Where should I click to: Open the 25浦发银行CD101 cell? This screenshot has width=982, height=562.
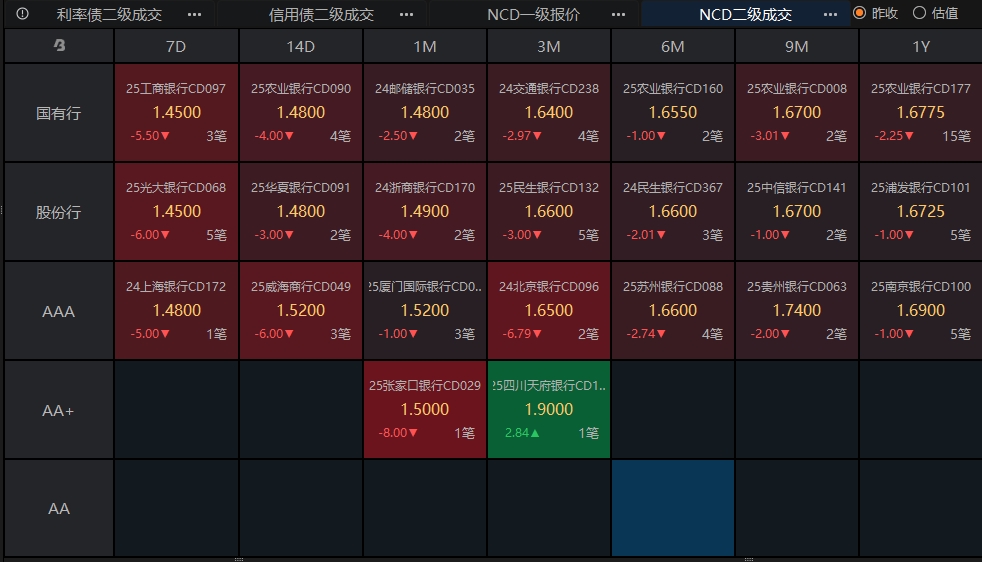click(x=921, y=212)
